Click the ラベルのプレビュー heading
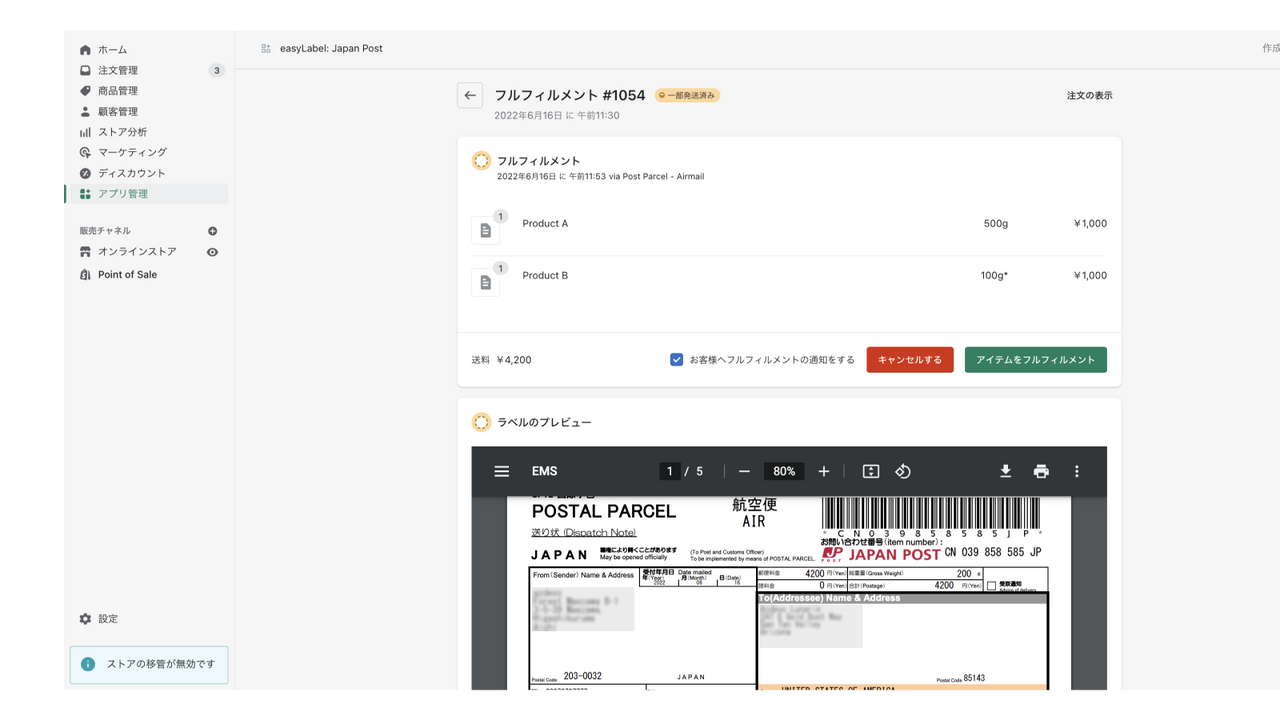This screenshot has height=720, width=1280. click(544, 423)
